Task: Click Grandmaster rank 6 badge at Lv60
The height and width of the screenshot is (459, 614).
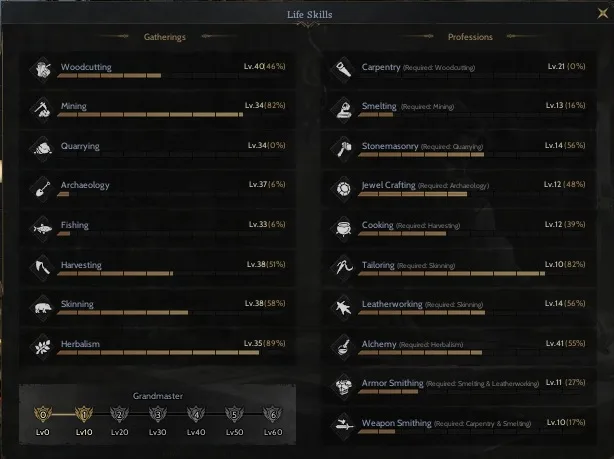Action: point(273,414)
